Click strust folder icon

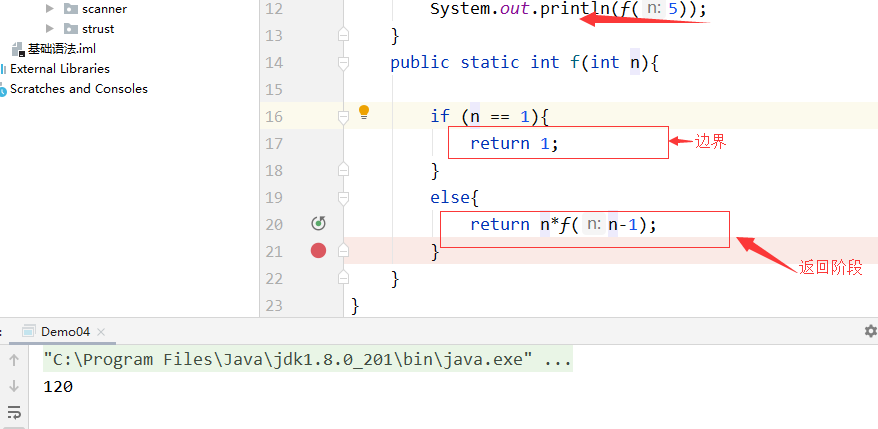tap(71, 29)
